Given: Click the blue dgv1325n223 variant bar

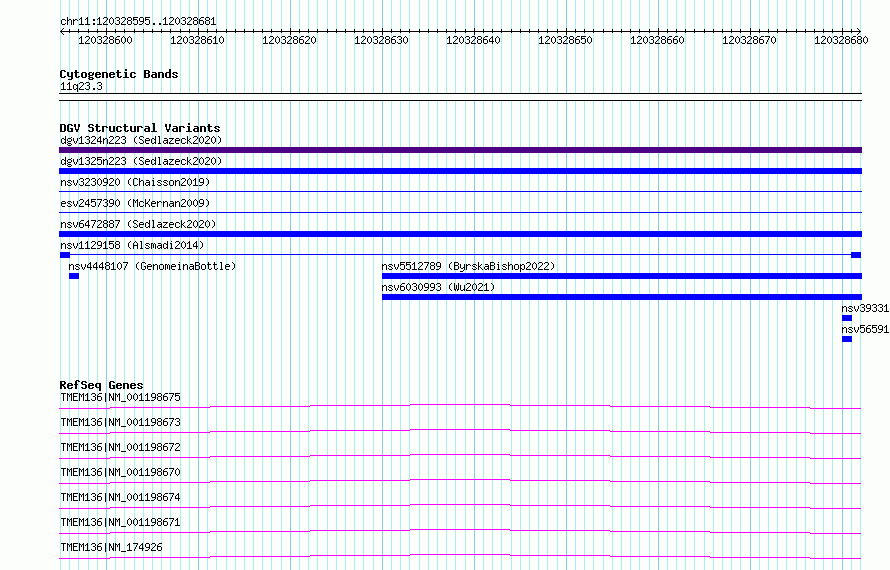Looking at the screenshot, I should [460, 171].
